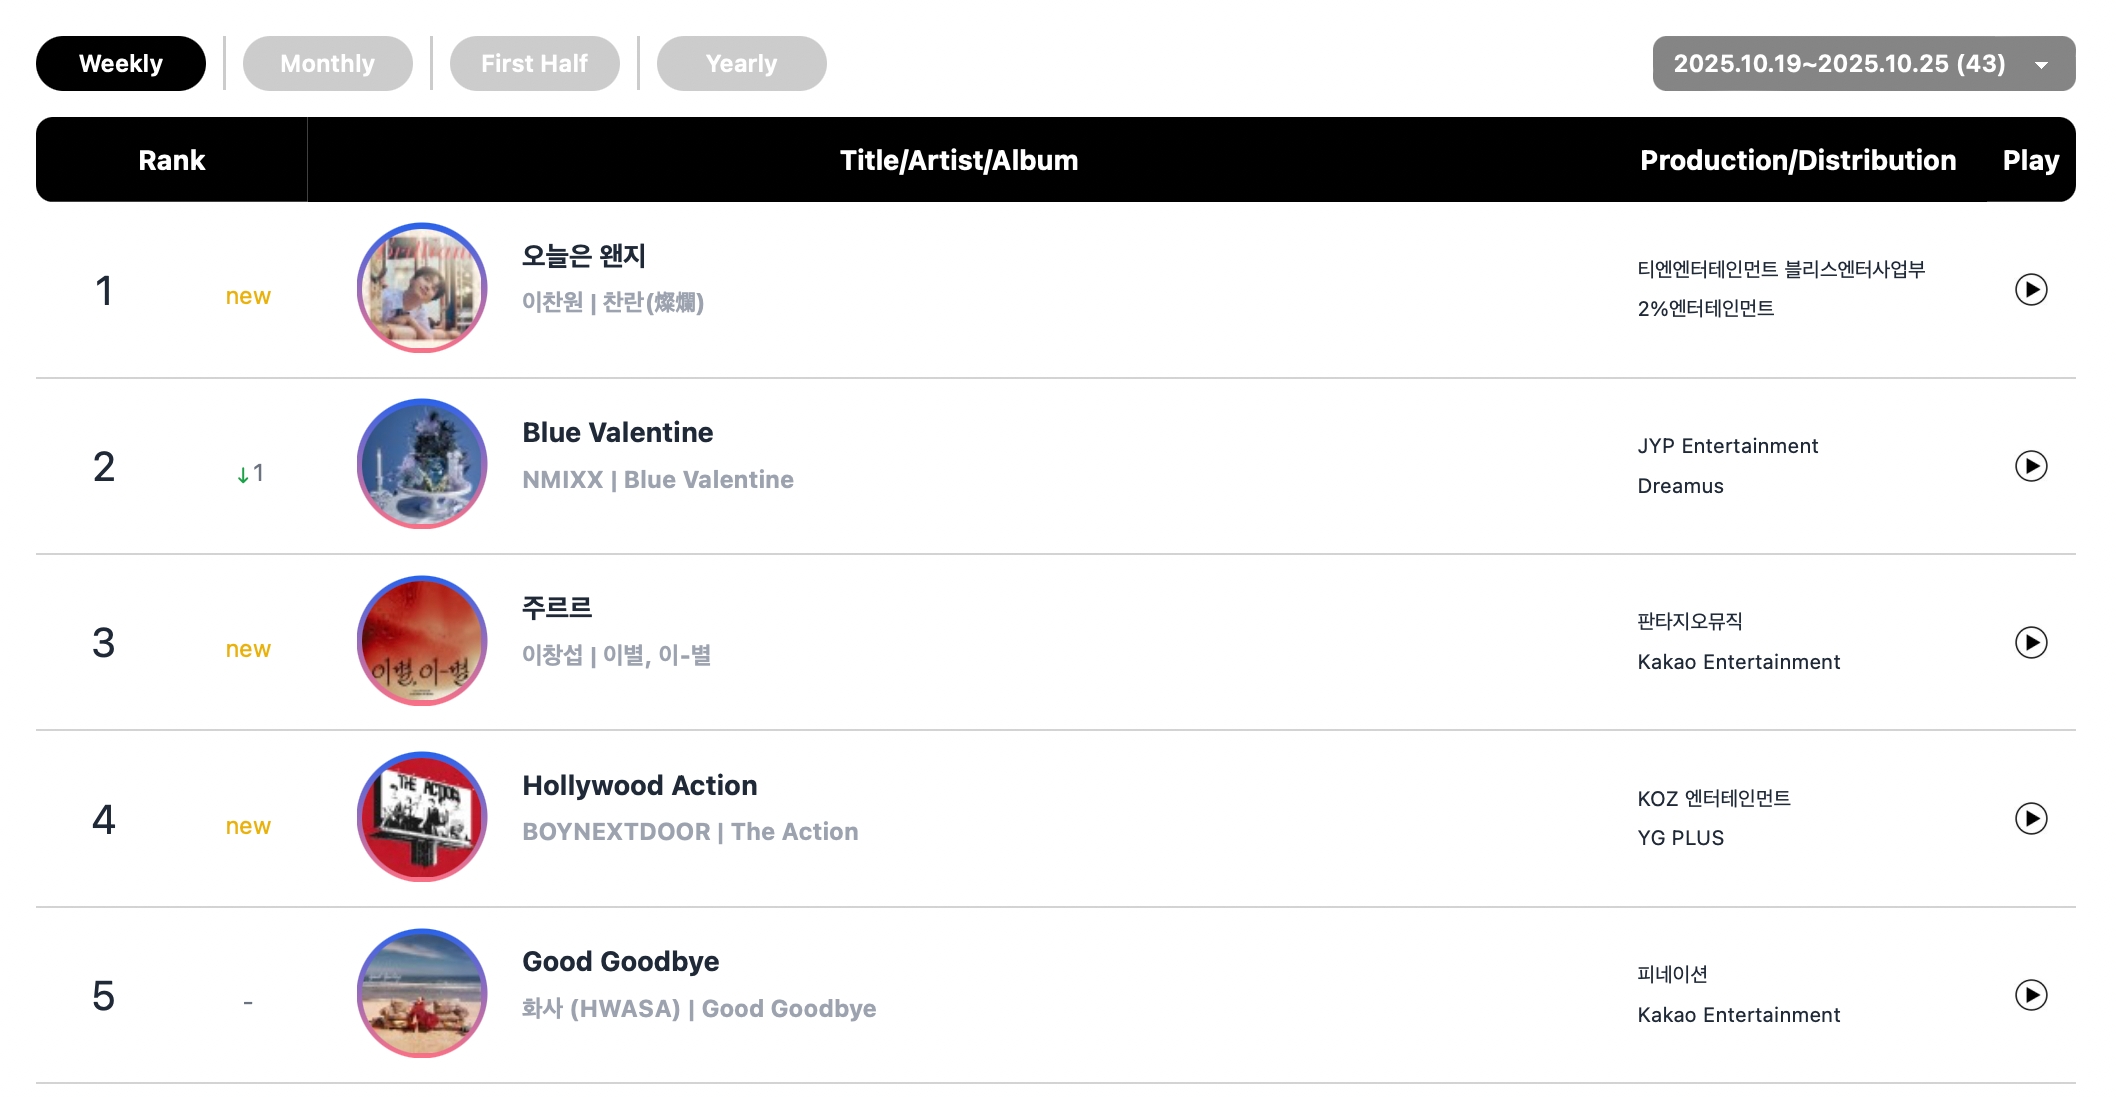The width and height of the screenshot is (2116, 1097).
Task: Select the First Half chart tab
Action: point(534,64)
